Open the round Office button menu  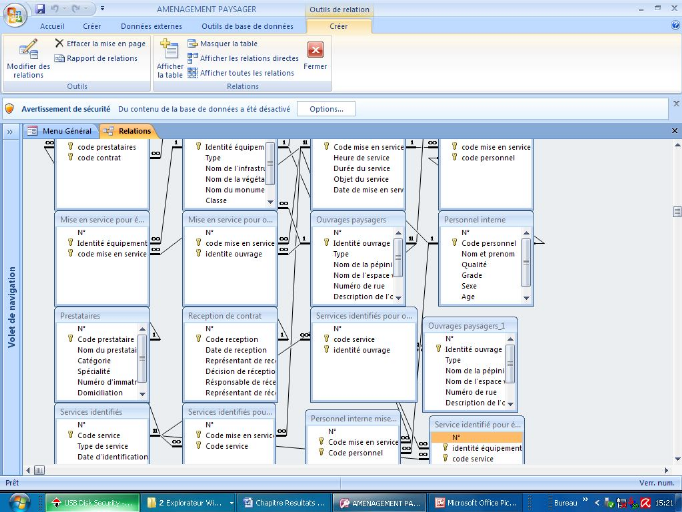pos(15,14)
